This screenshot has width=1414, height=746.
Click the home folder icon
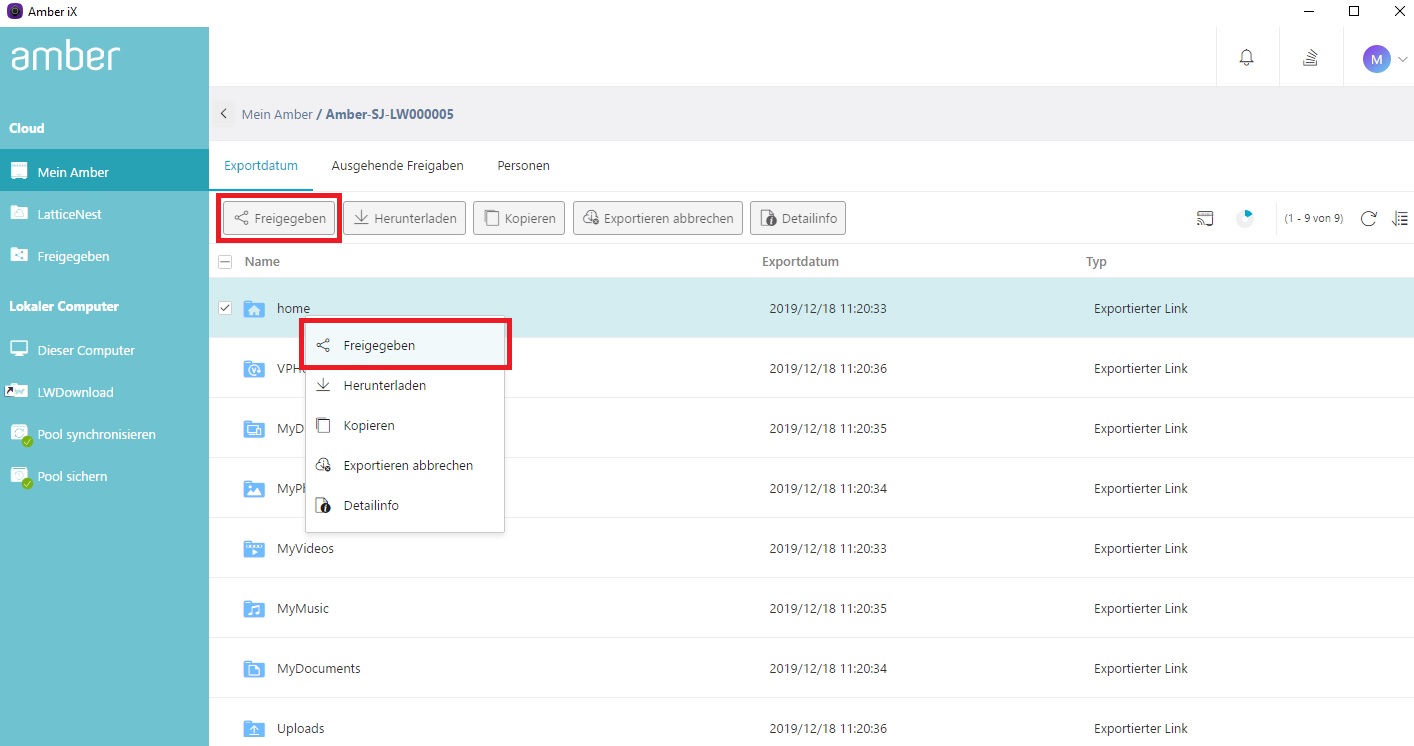[254, 309]
